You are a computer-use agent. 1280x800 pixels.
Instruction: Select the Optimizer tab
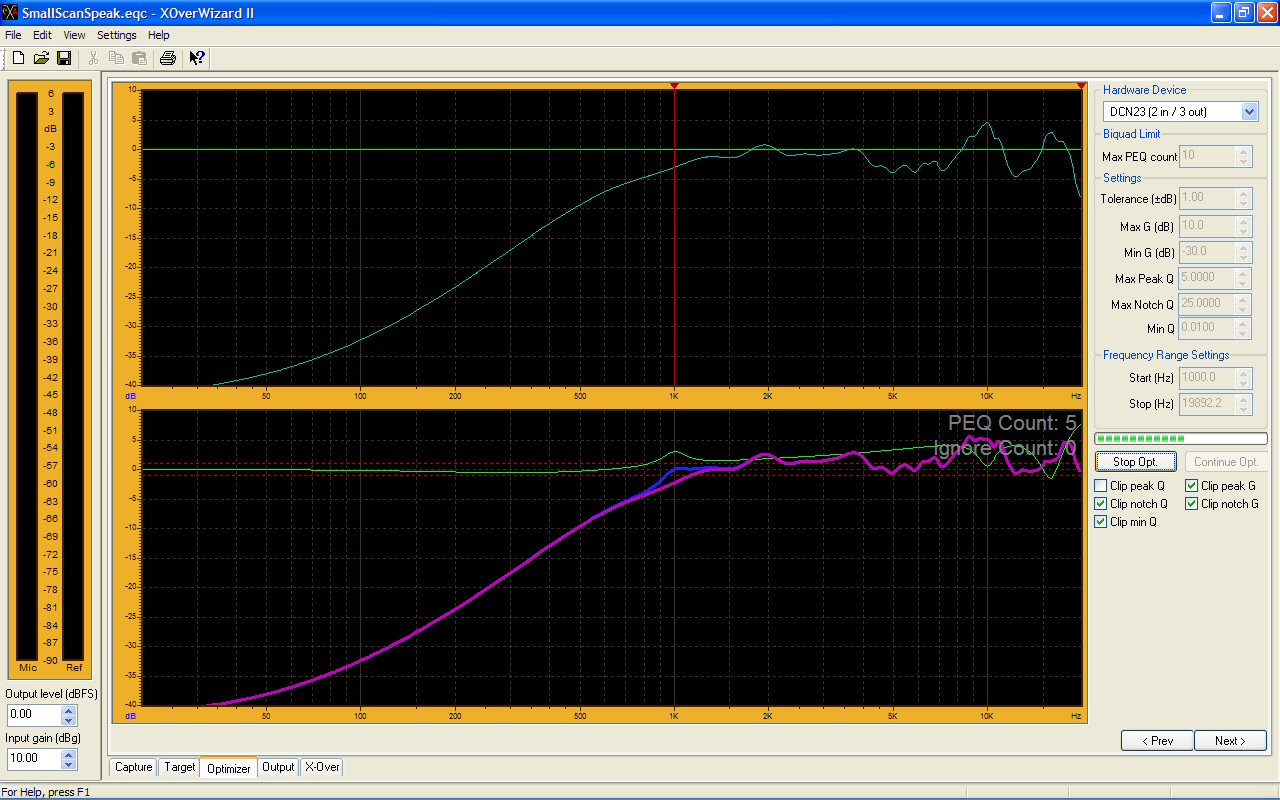[x=228, y=768]
